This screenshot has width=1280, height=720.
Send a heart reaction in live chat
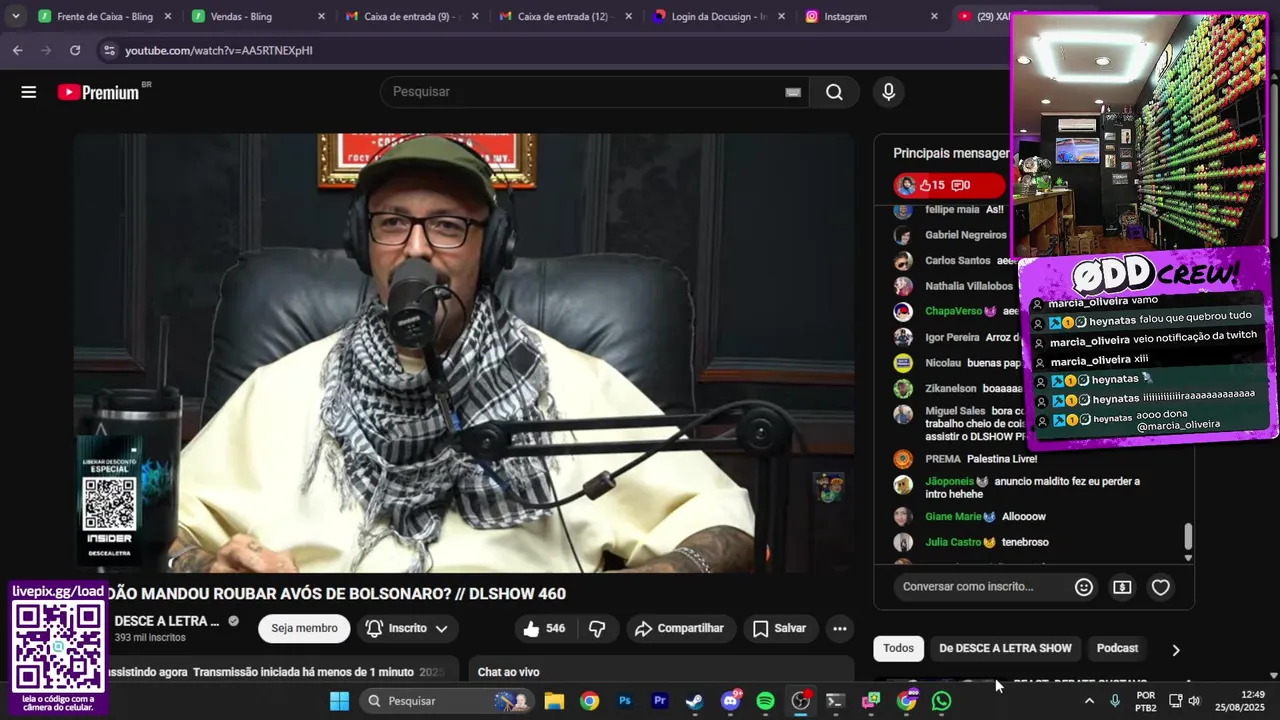(x=1160, y=587)
